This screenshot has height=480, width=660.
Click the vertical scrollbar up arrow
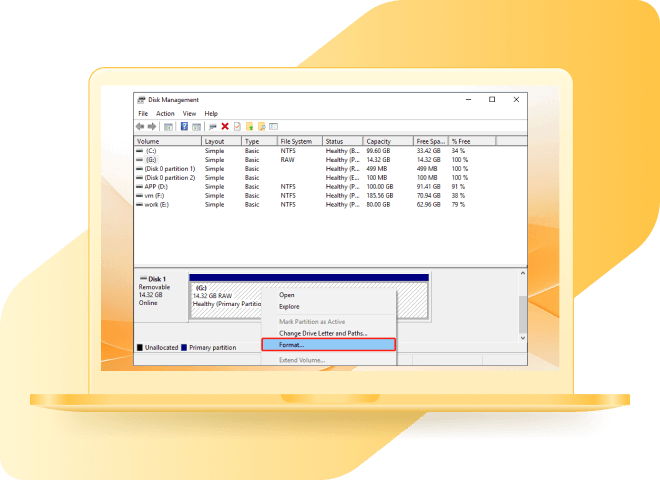click(523, 273)
